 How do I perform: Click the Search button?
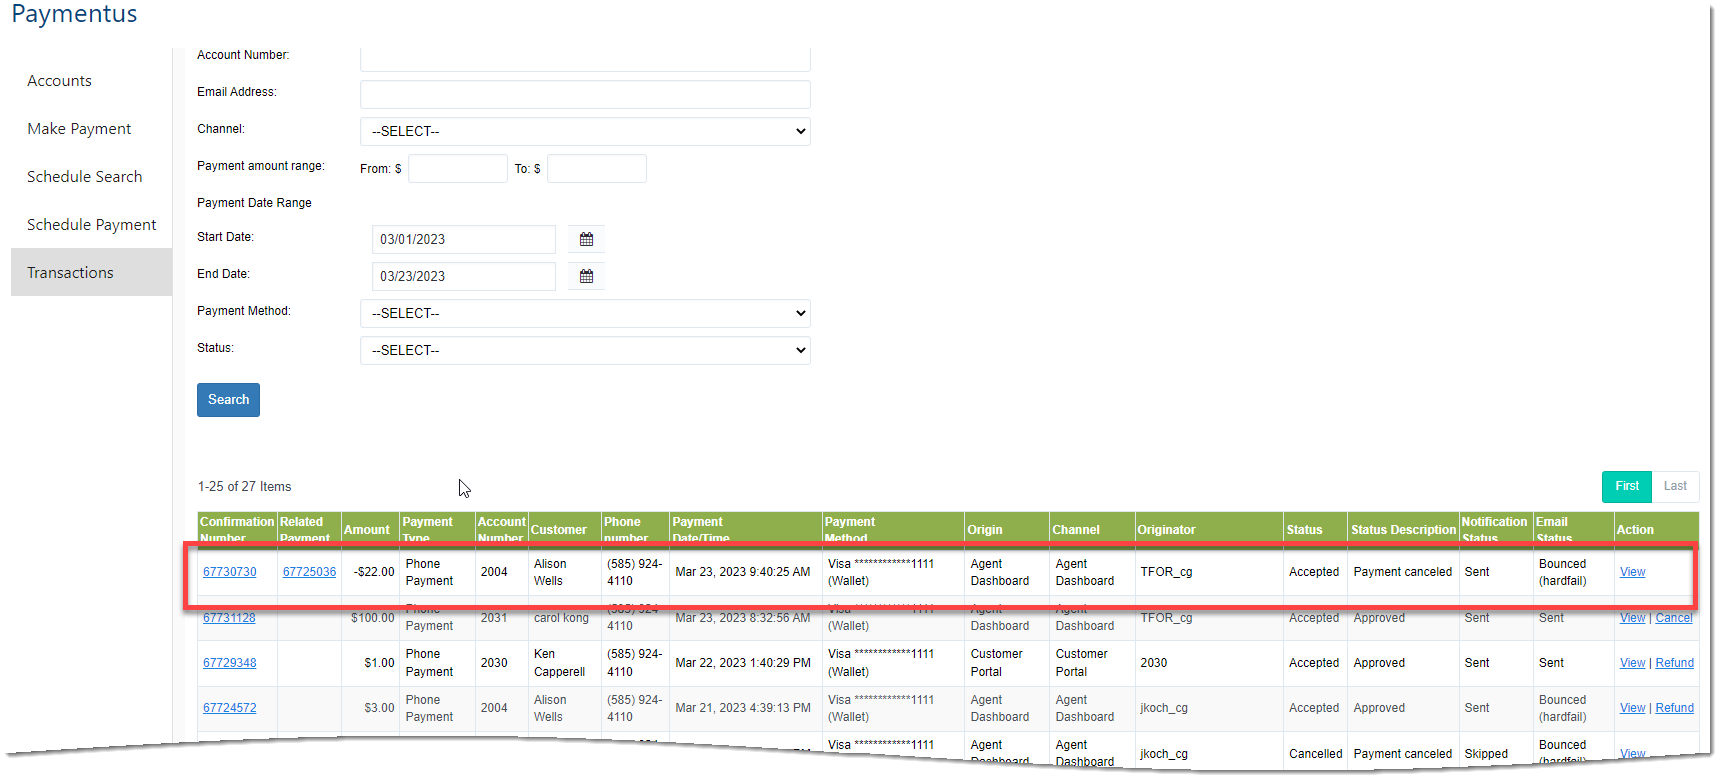pos(228,400)
